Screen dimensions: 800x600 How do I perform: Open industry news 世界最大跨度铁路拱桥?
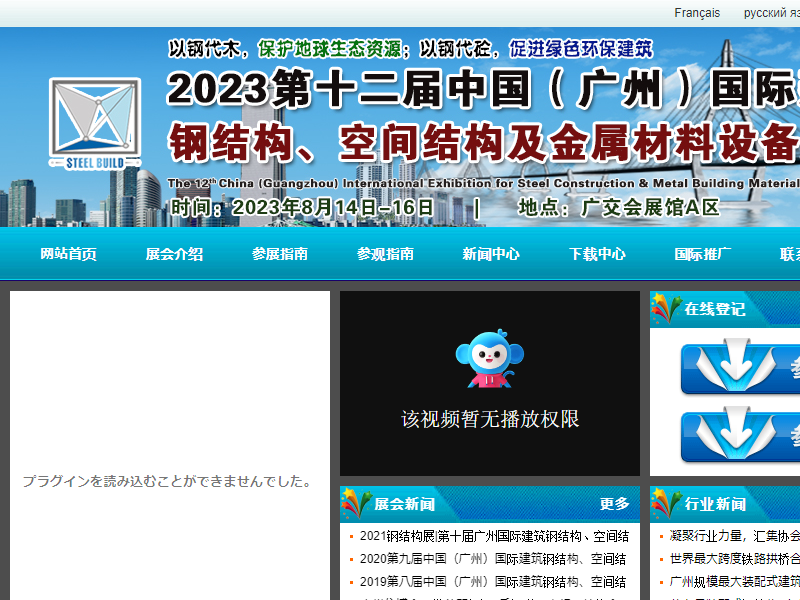click(x=735, y=559)
